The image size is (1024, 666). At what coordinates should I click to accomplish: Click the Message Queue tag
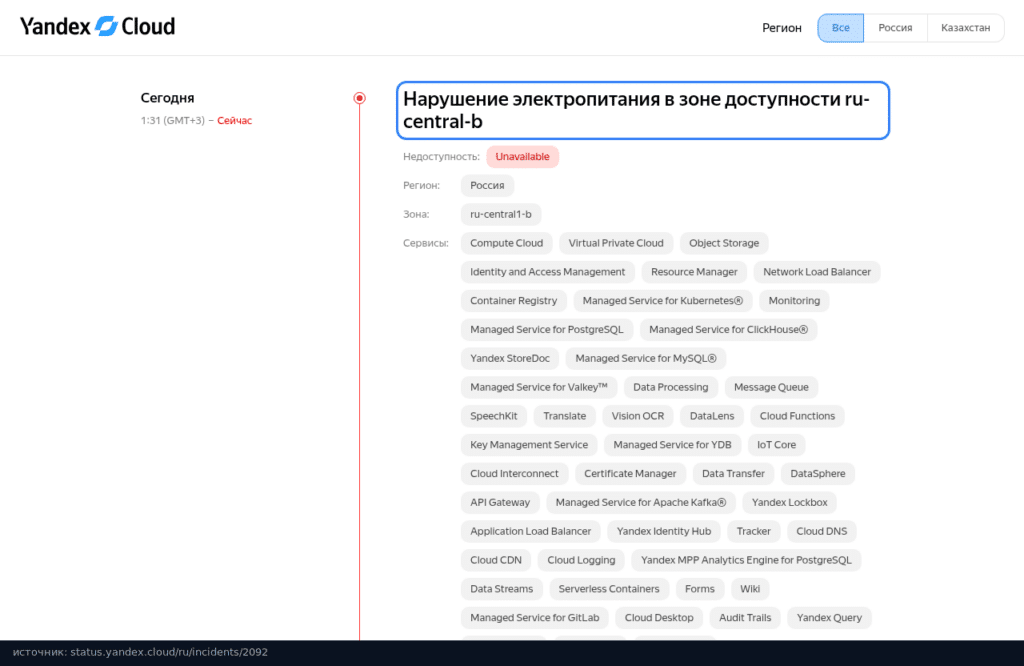point(771,387)
